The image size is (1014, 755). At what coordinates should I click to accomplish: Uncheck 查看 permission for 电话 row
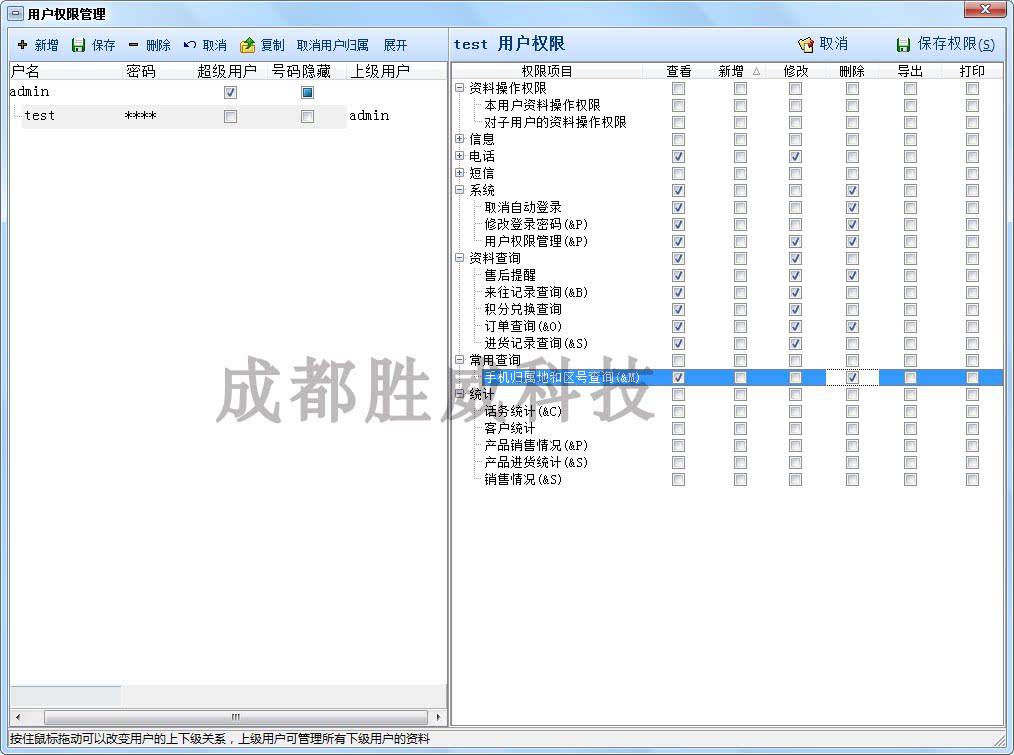click(678, 156)
